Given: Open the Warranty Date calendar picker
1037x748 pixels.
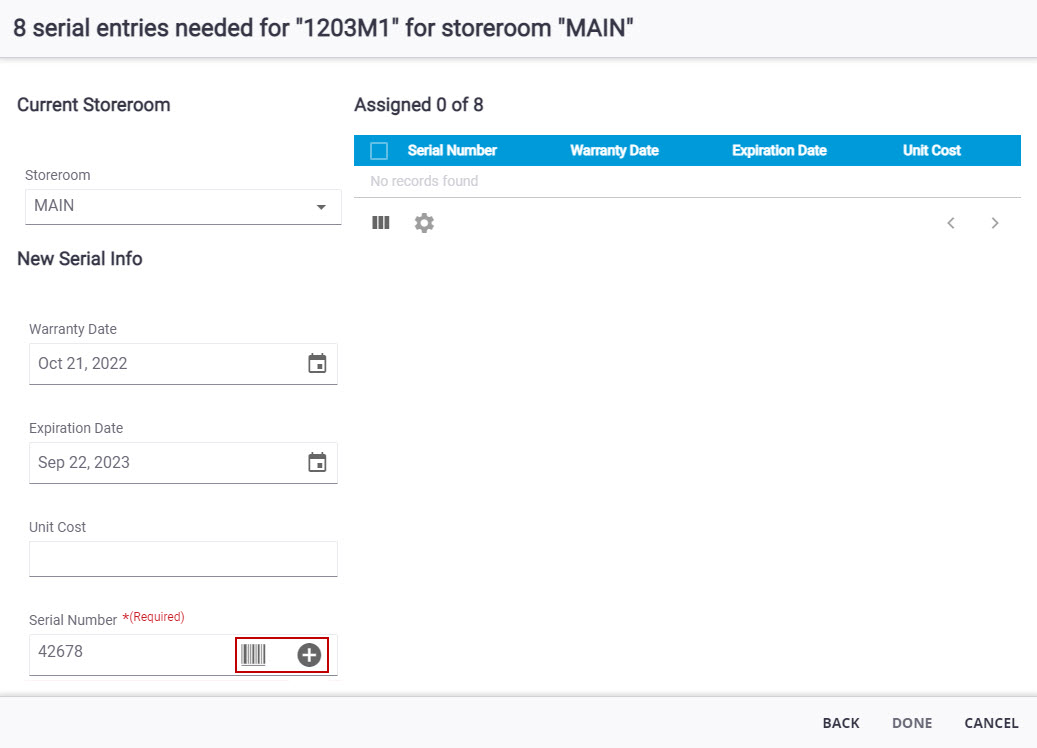Looking at the screenshot, I should pyautogui.click(x=317, y=364).
